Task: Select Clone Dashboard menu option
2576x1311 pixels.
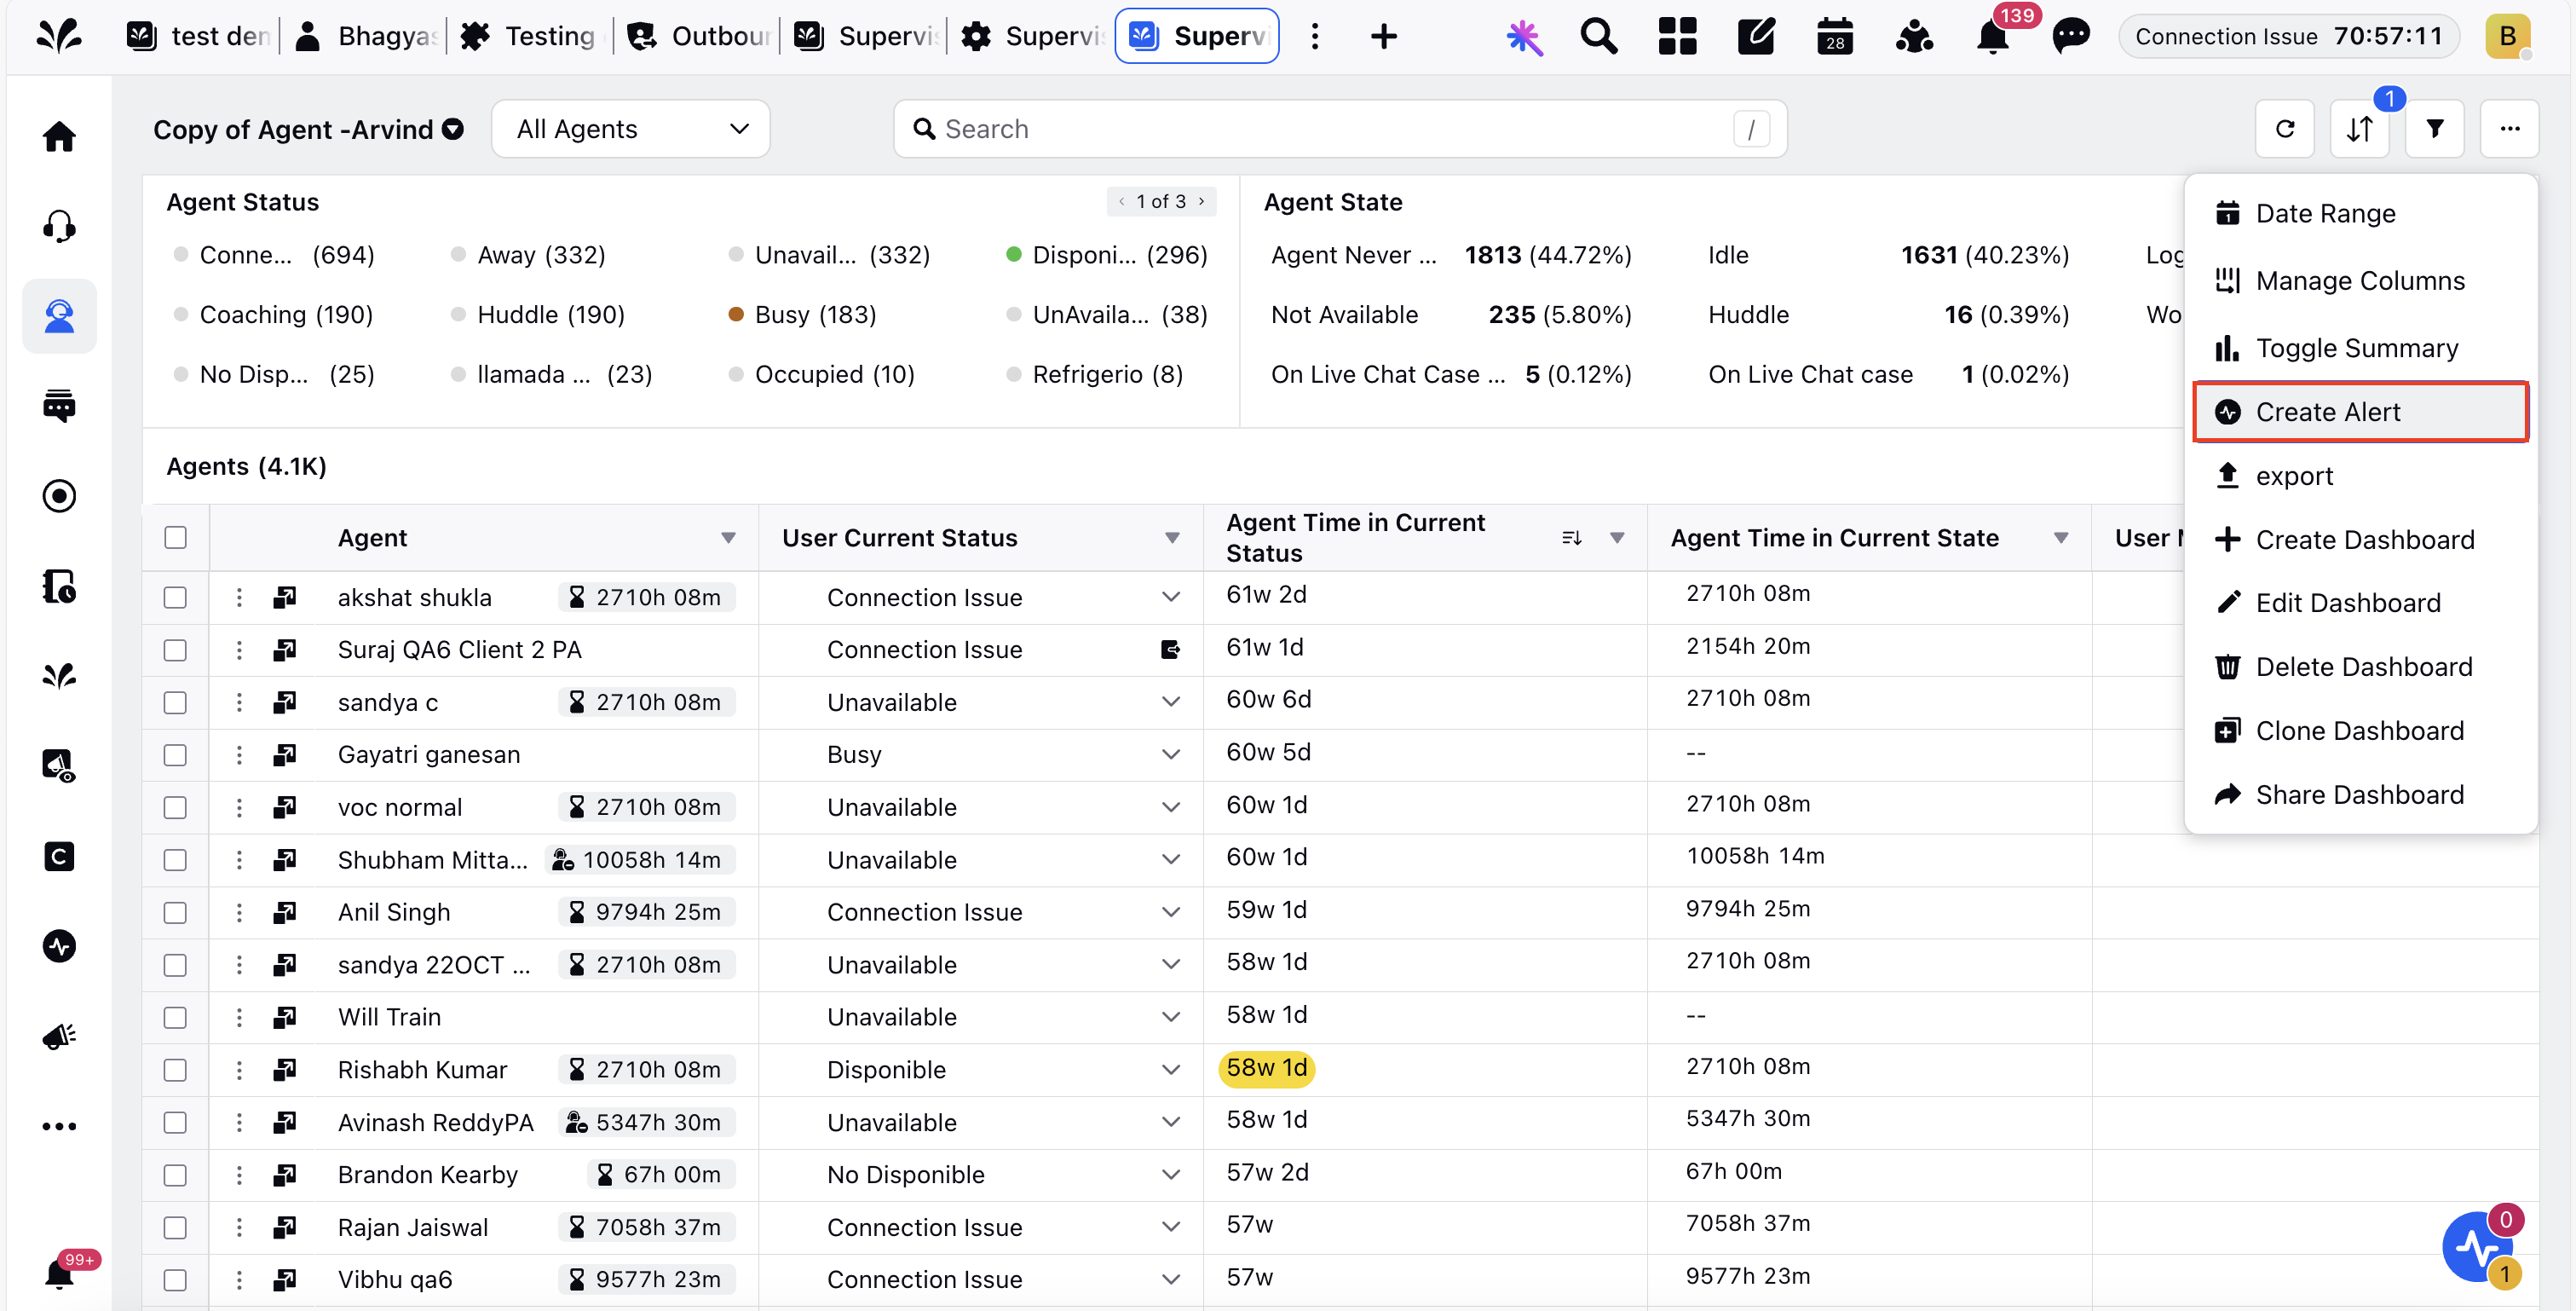Action: (2360, 731)
